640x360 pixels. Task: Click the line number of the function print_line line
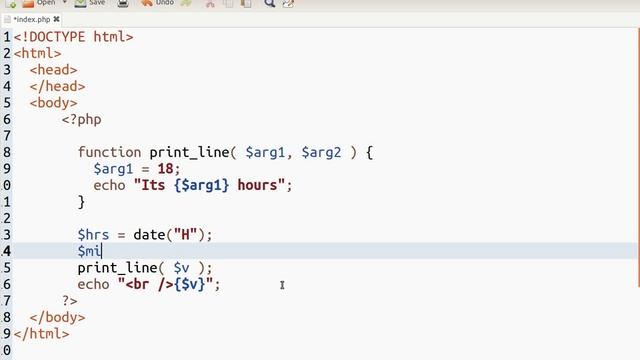click(7, 152)
